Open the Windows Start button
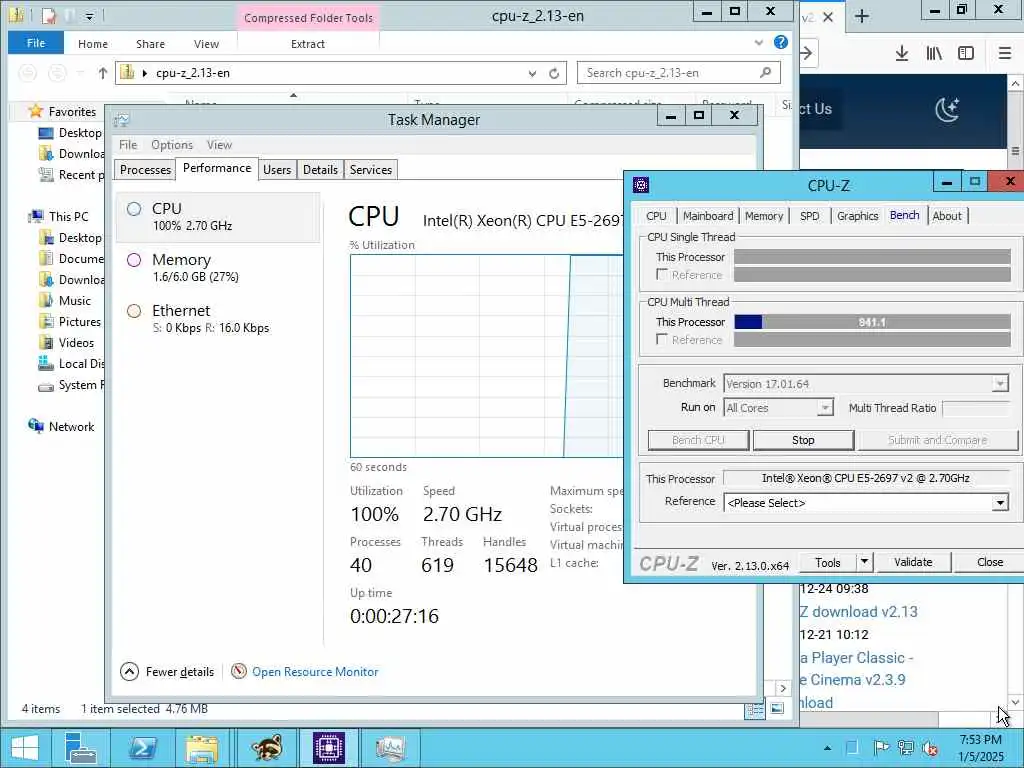The width and height of the screenshot is (1024, 768). [x=24, y=748]
